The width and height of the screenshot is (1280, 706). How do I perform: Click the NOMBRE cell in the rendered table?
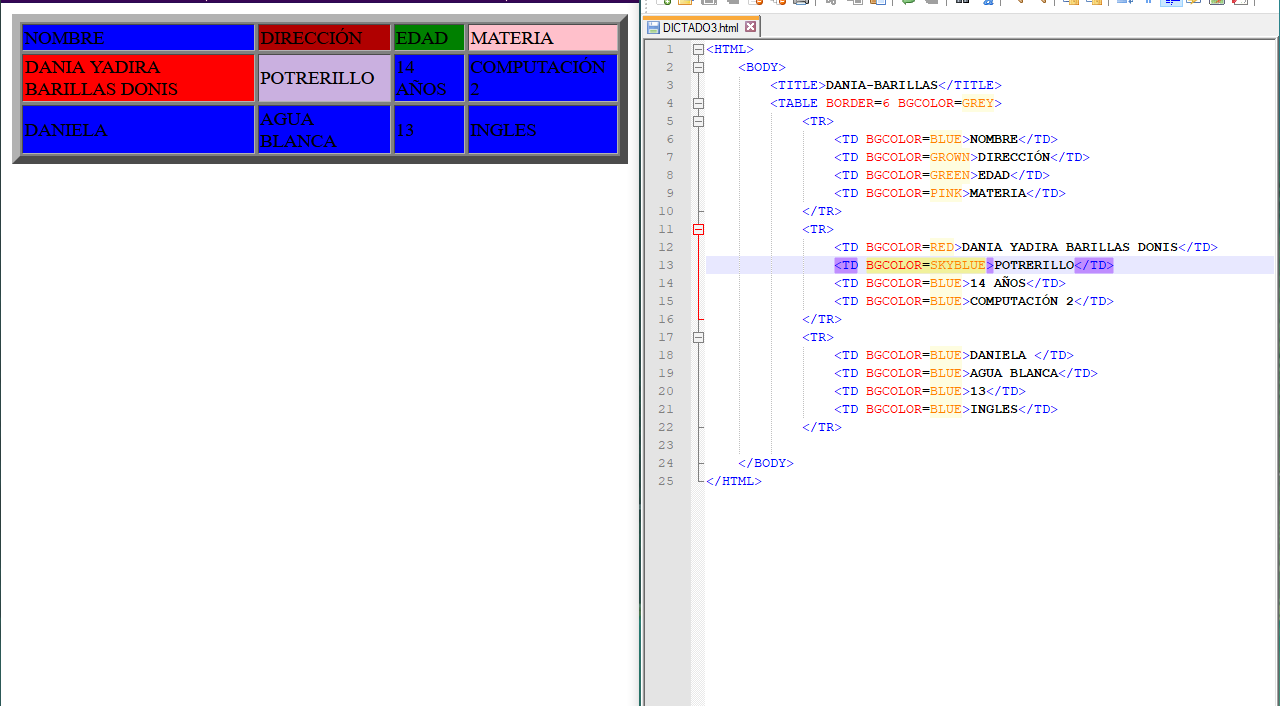(138, 38)
